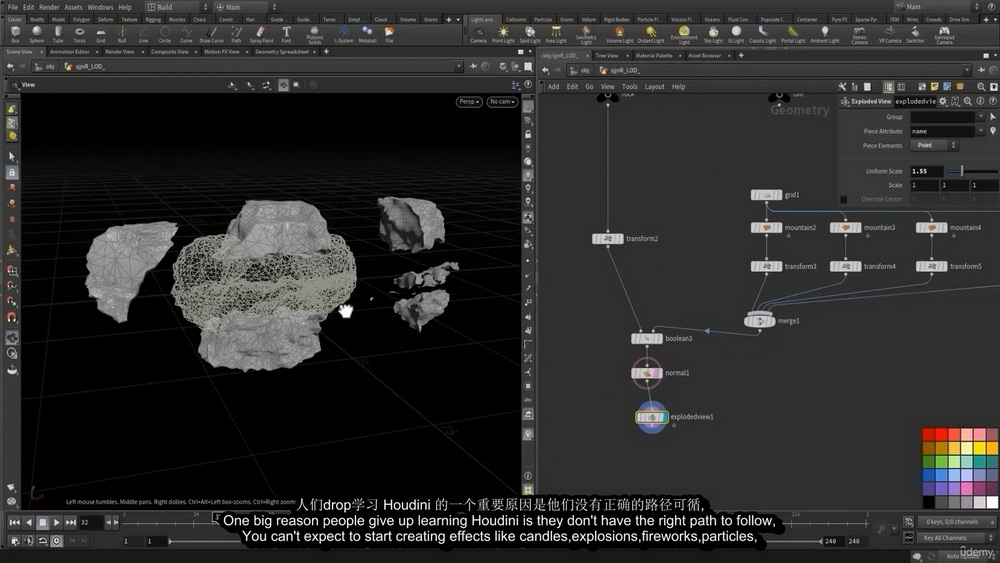Screen dimensions: 1000x563
Task: Switch to the Material Palette tab
Action: [x=654, y=55]
